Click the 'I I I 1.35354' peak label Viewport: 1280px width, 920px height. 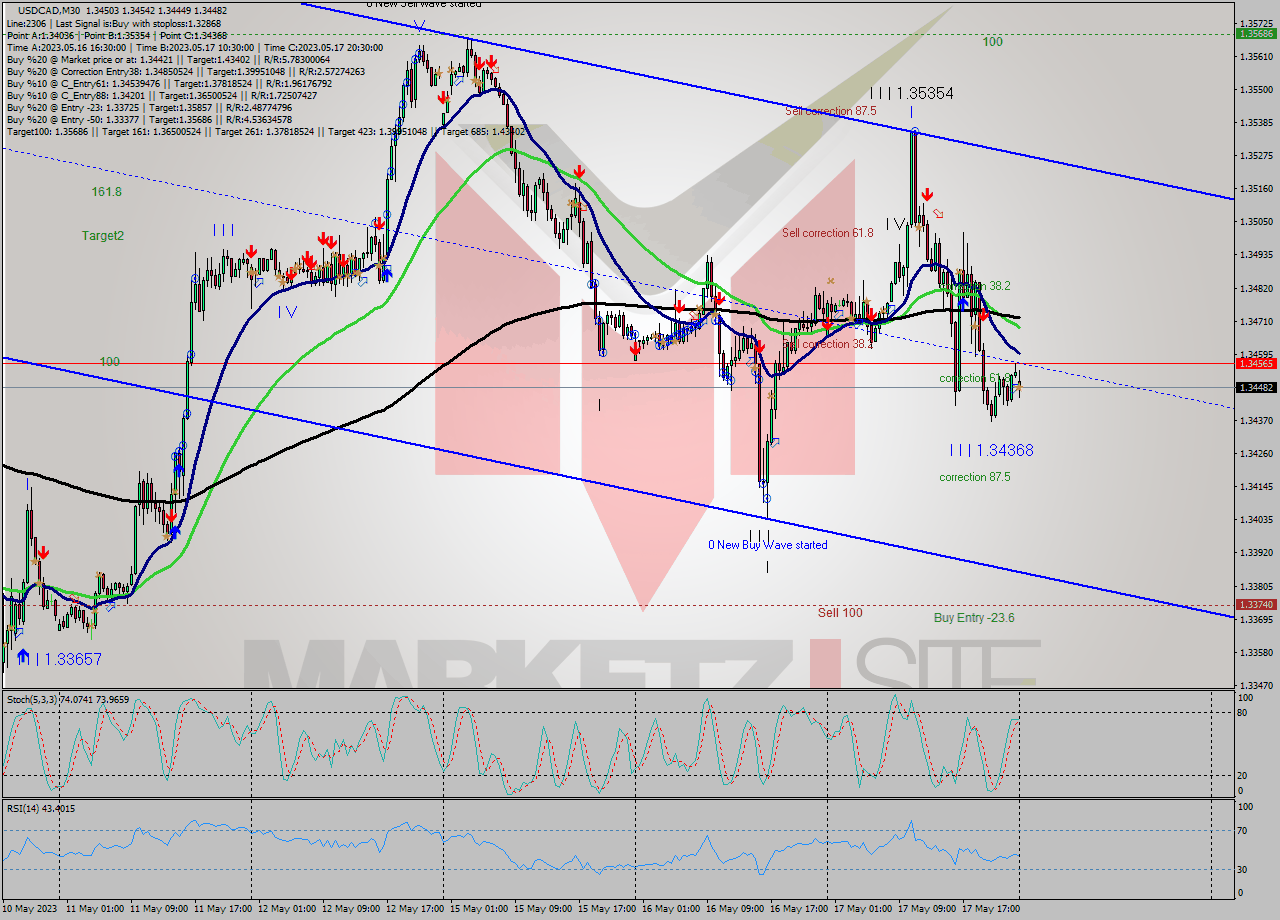(911, 93)
